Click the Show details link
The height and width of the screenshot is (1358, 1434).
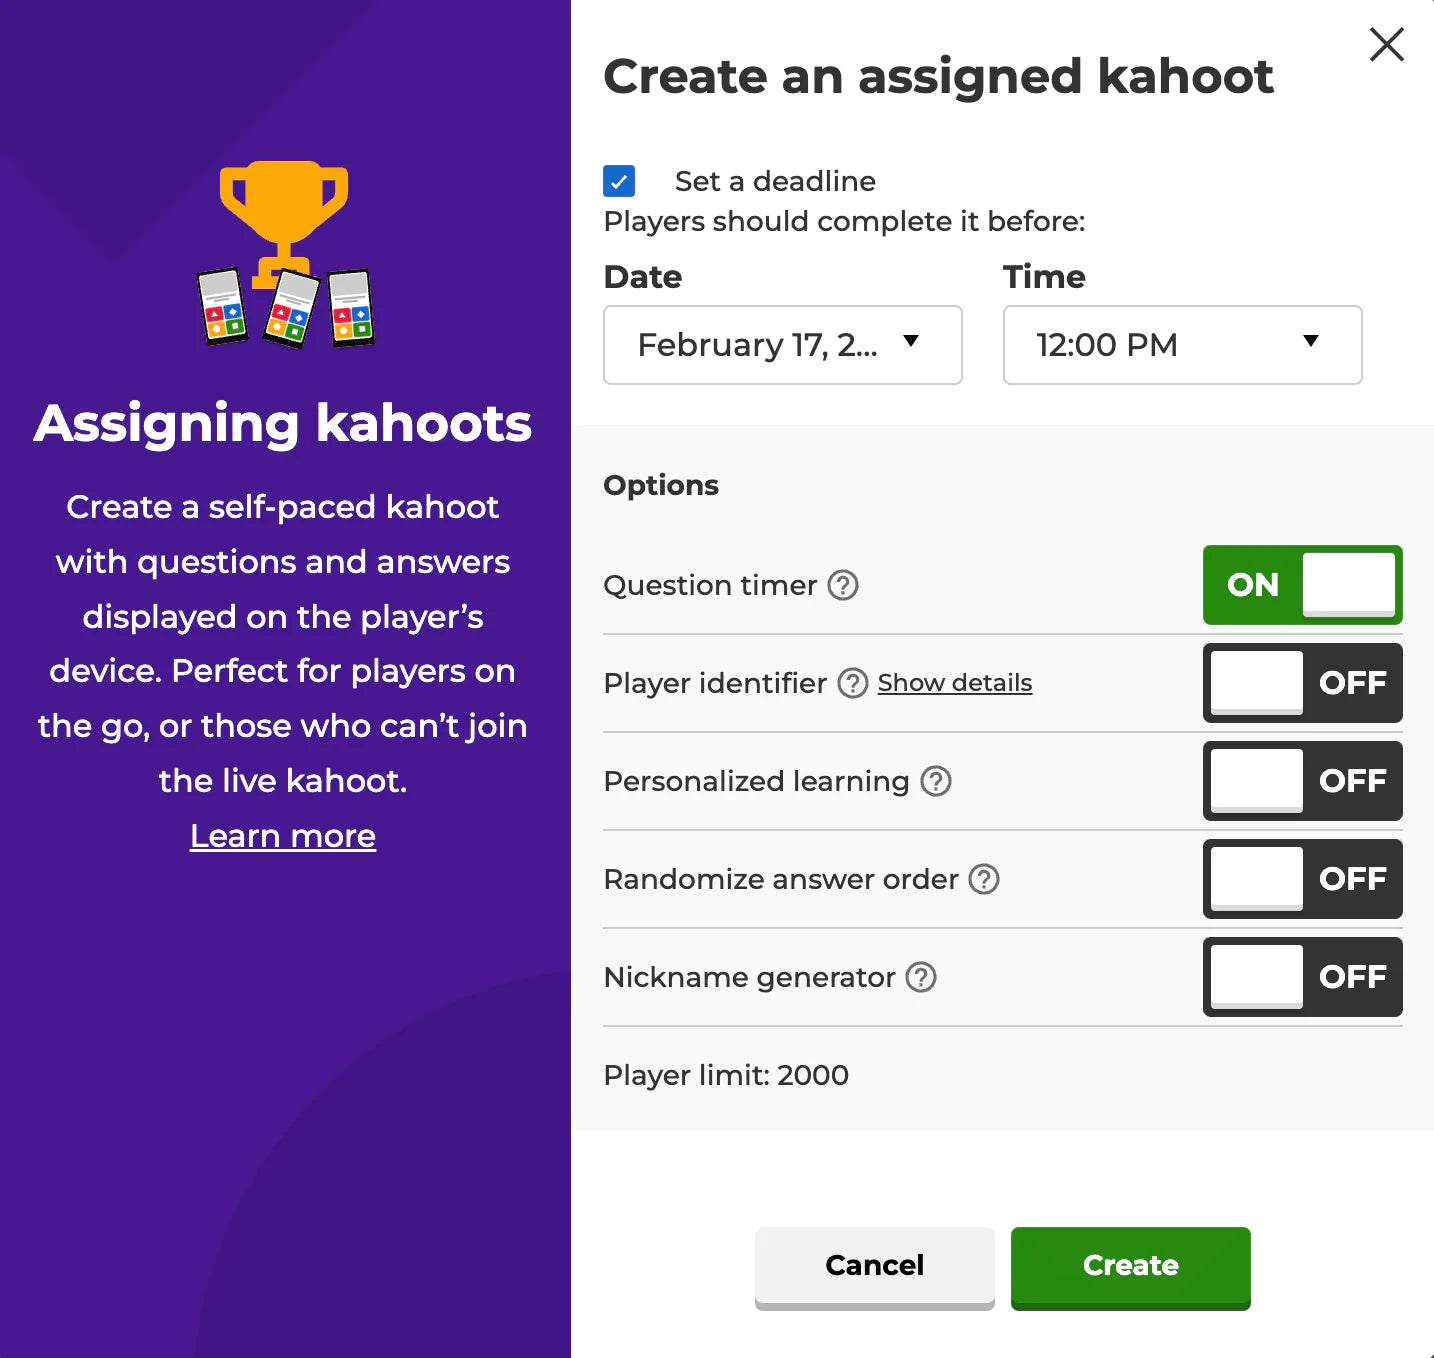tap(955, 683)
